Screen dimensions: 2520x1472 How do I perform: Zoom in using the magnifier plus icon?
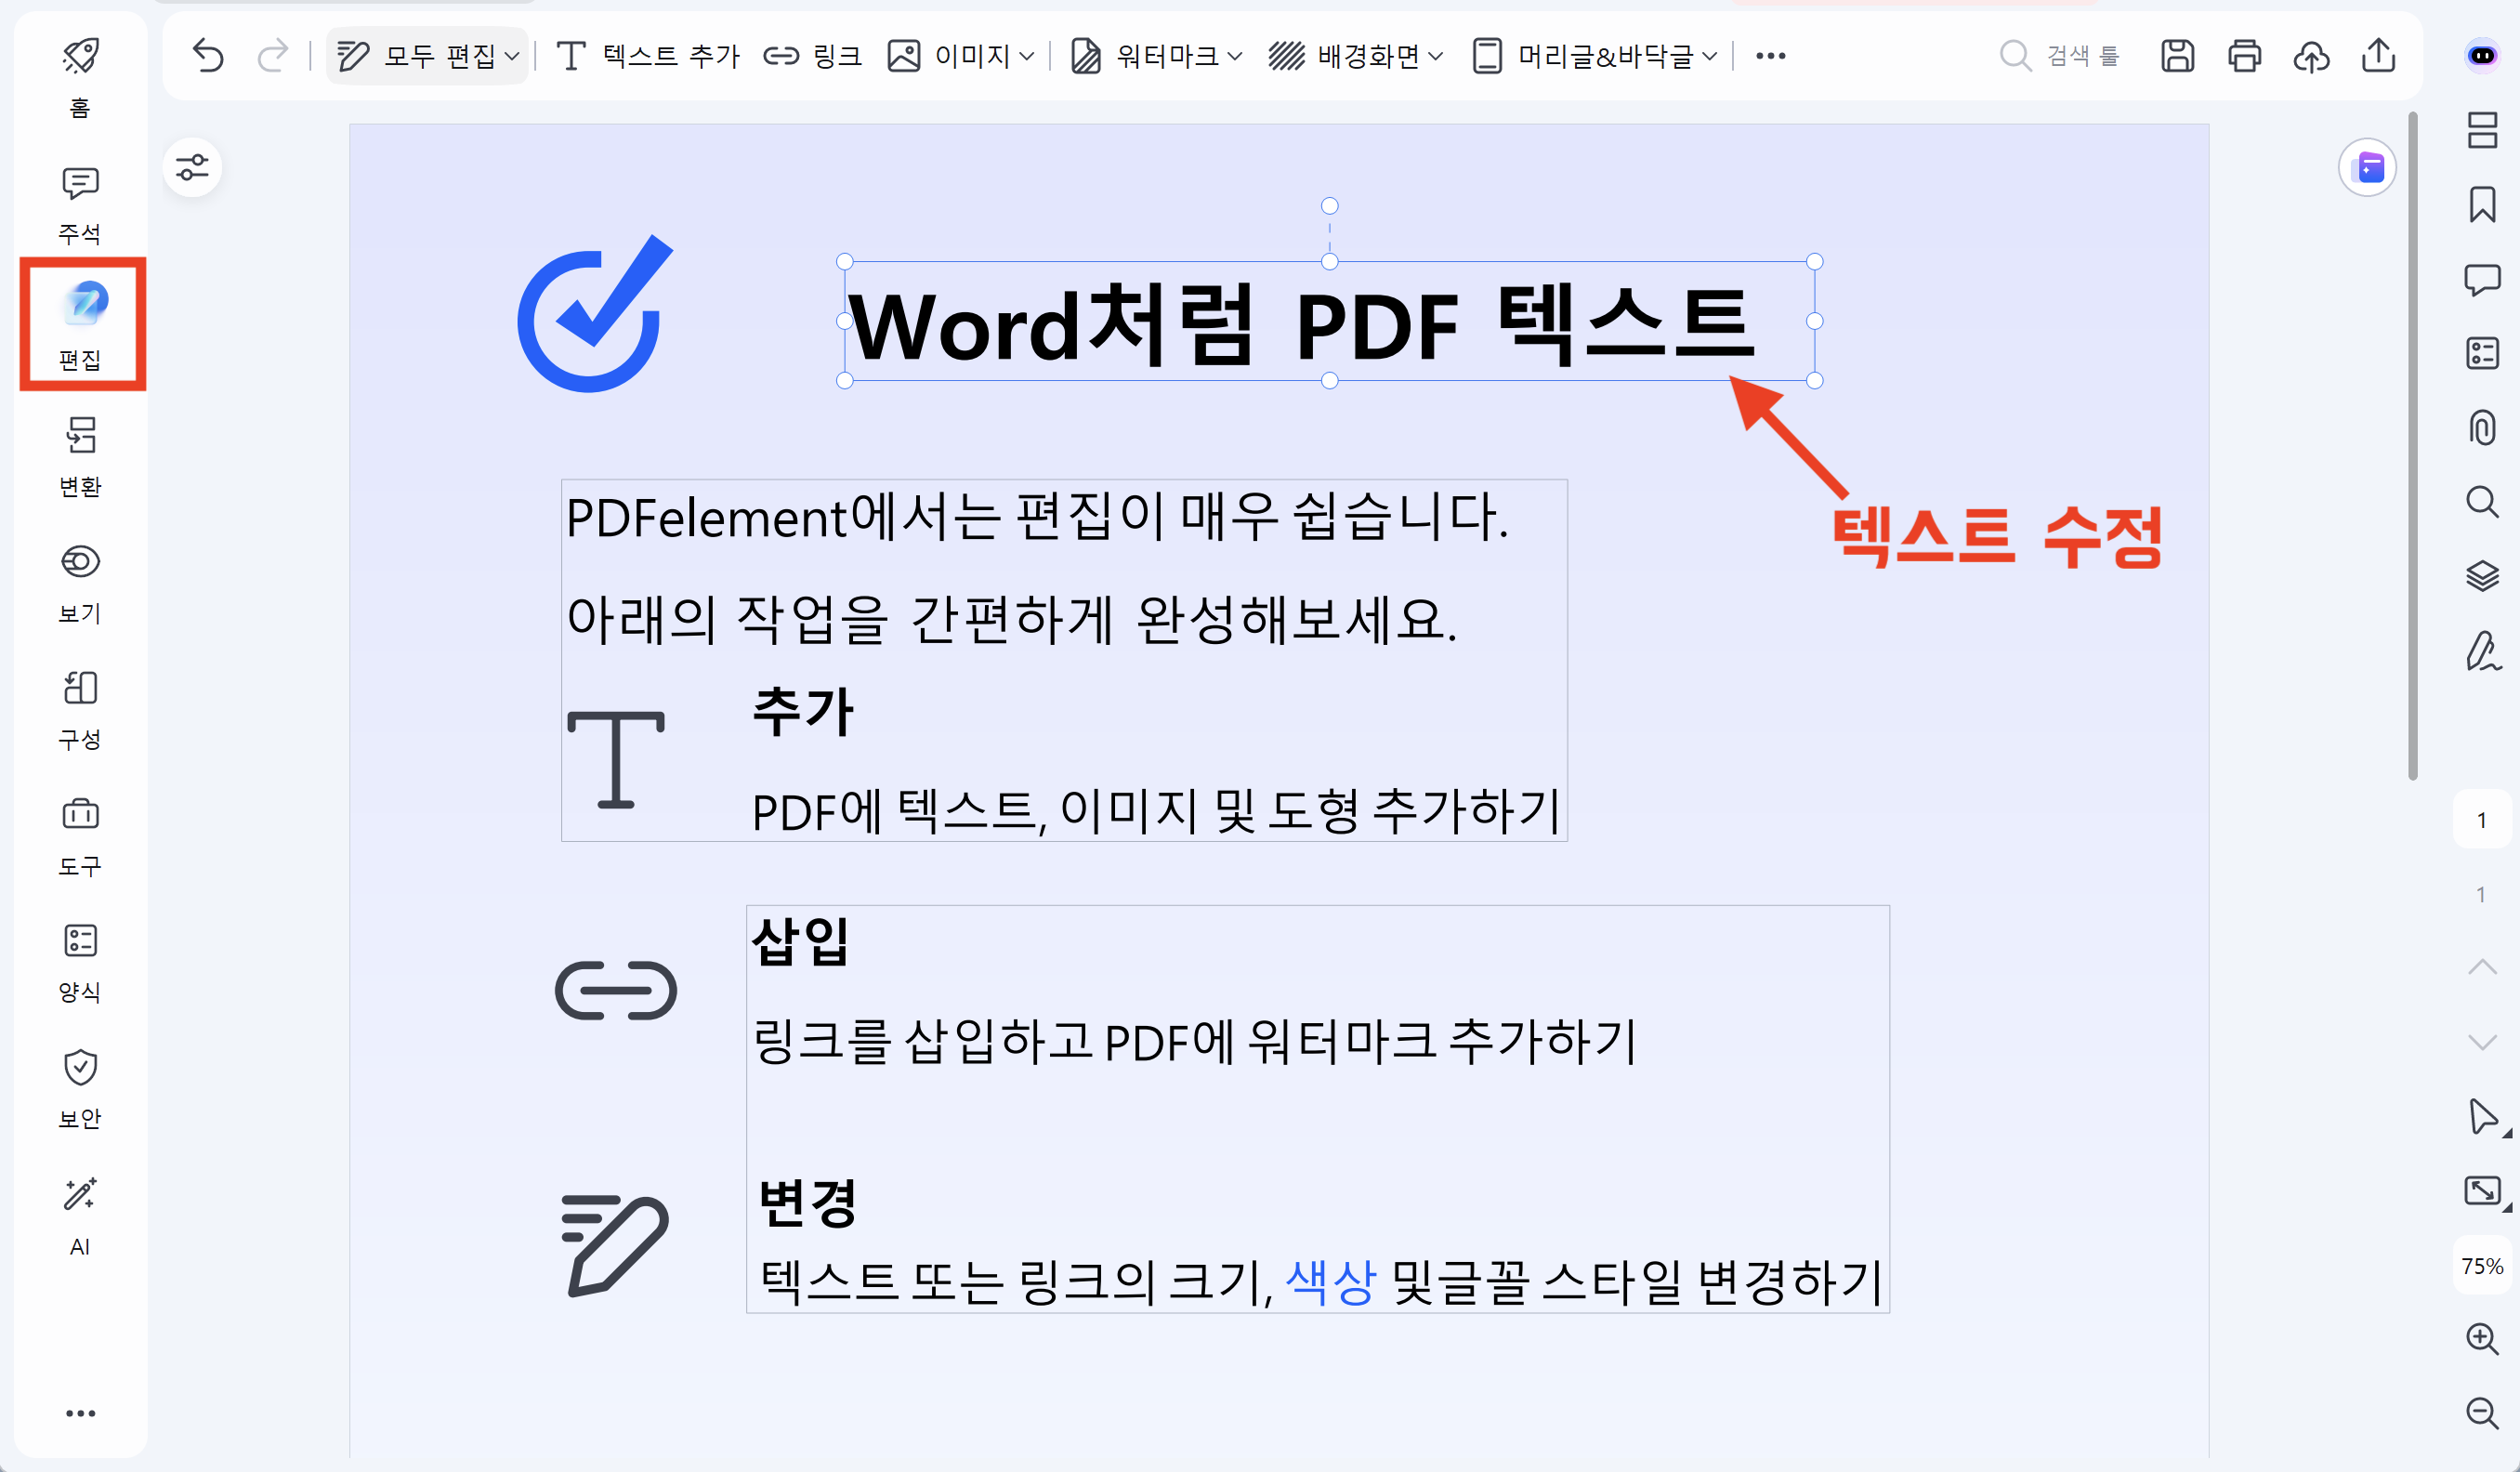pyautogui.click(x=2483, y=1338)
